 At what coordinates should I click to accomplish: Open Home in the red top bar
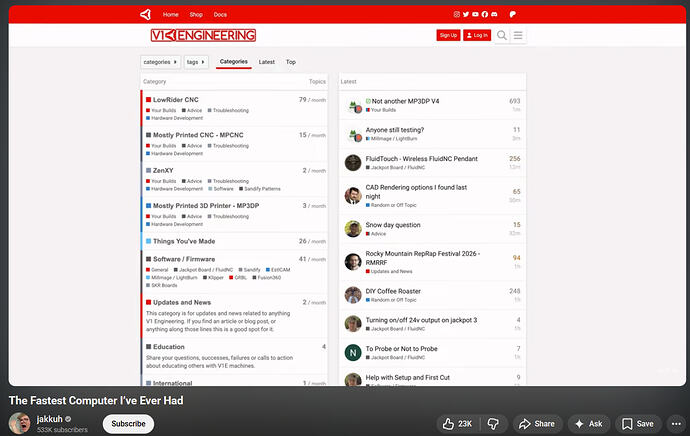click(171, 15)
